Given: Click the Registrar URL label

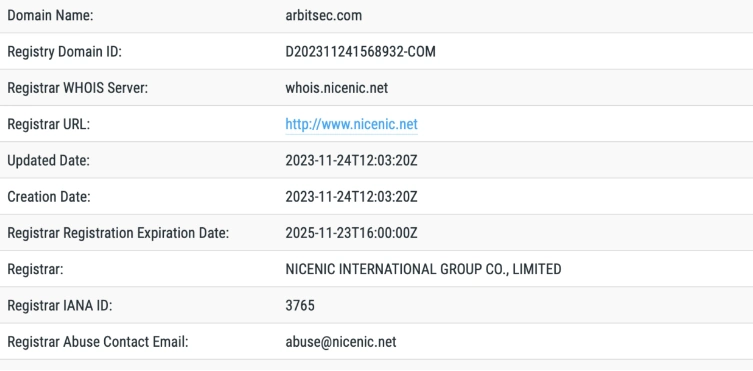Looking at the screenshot, I should (49, 124).
